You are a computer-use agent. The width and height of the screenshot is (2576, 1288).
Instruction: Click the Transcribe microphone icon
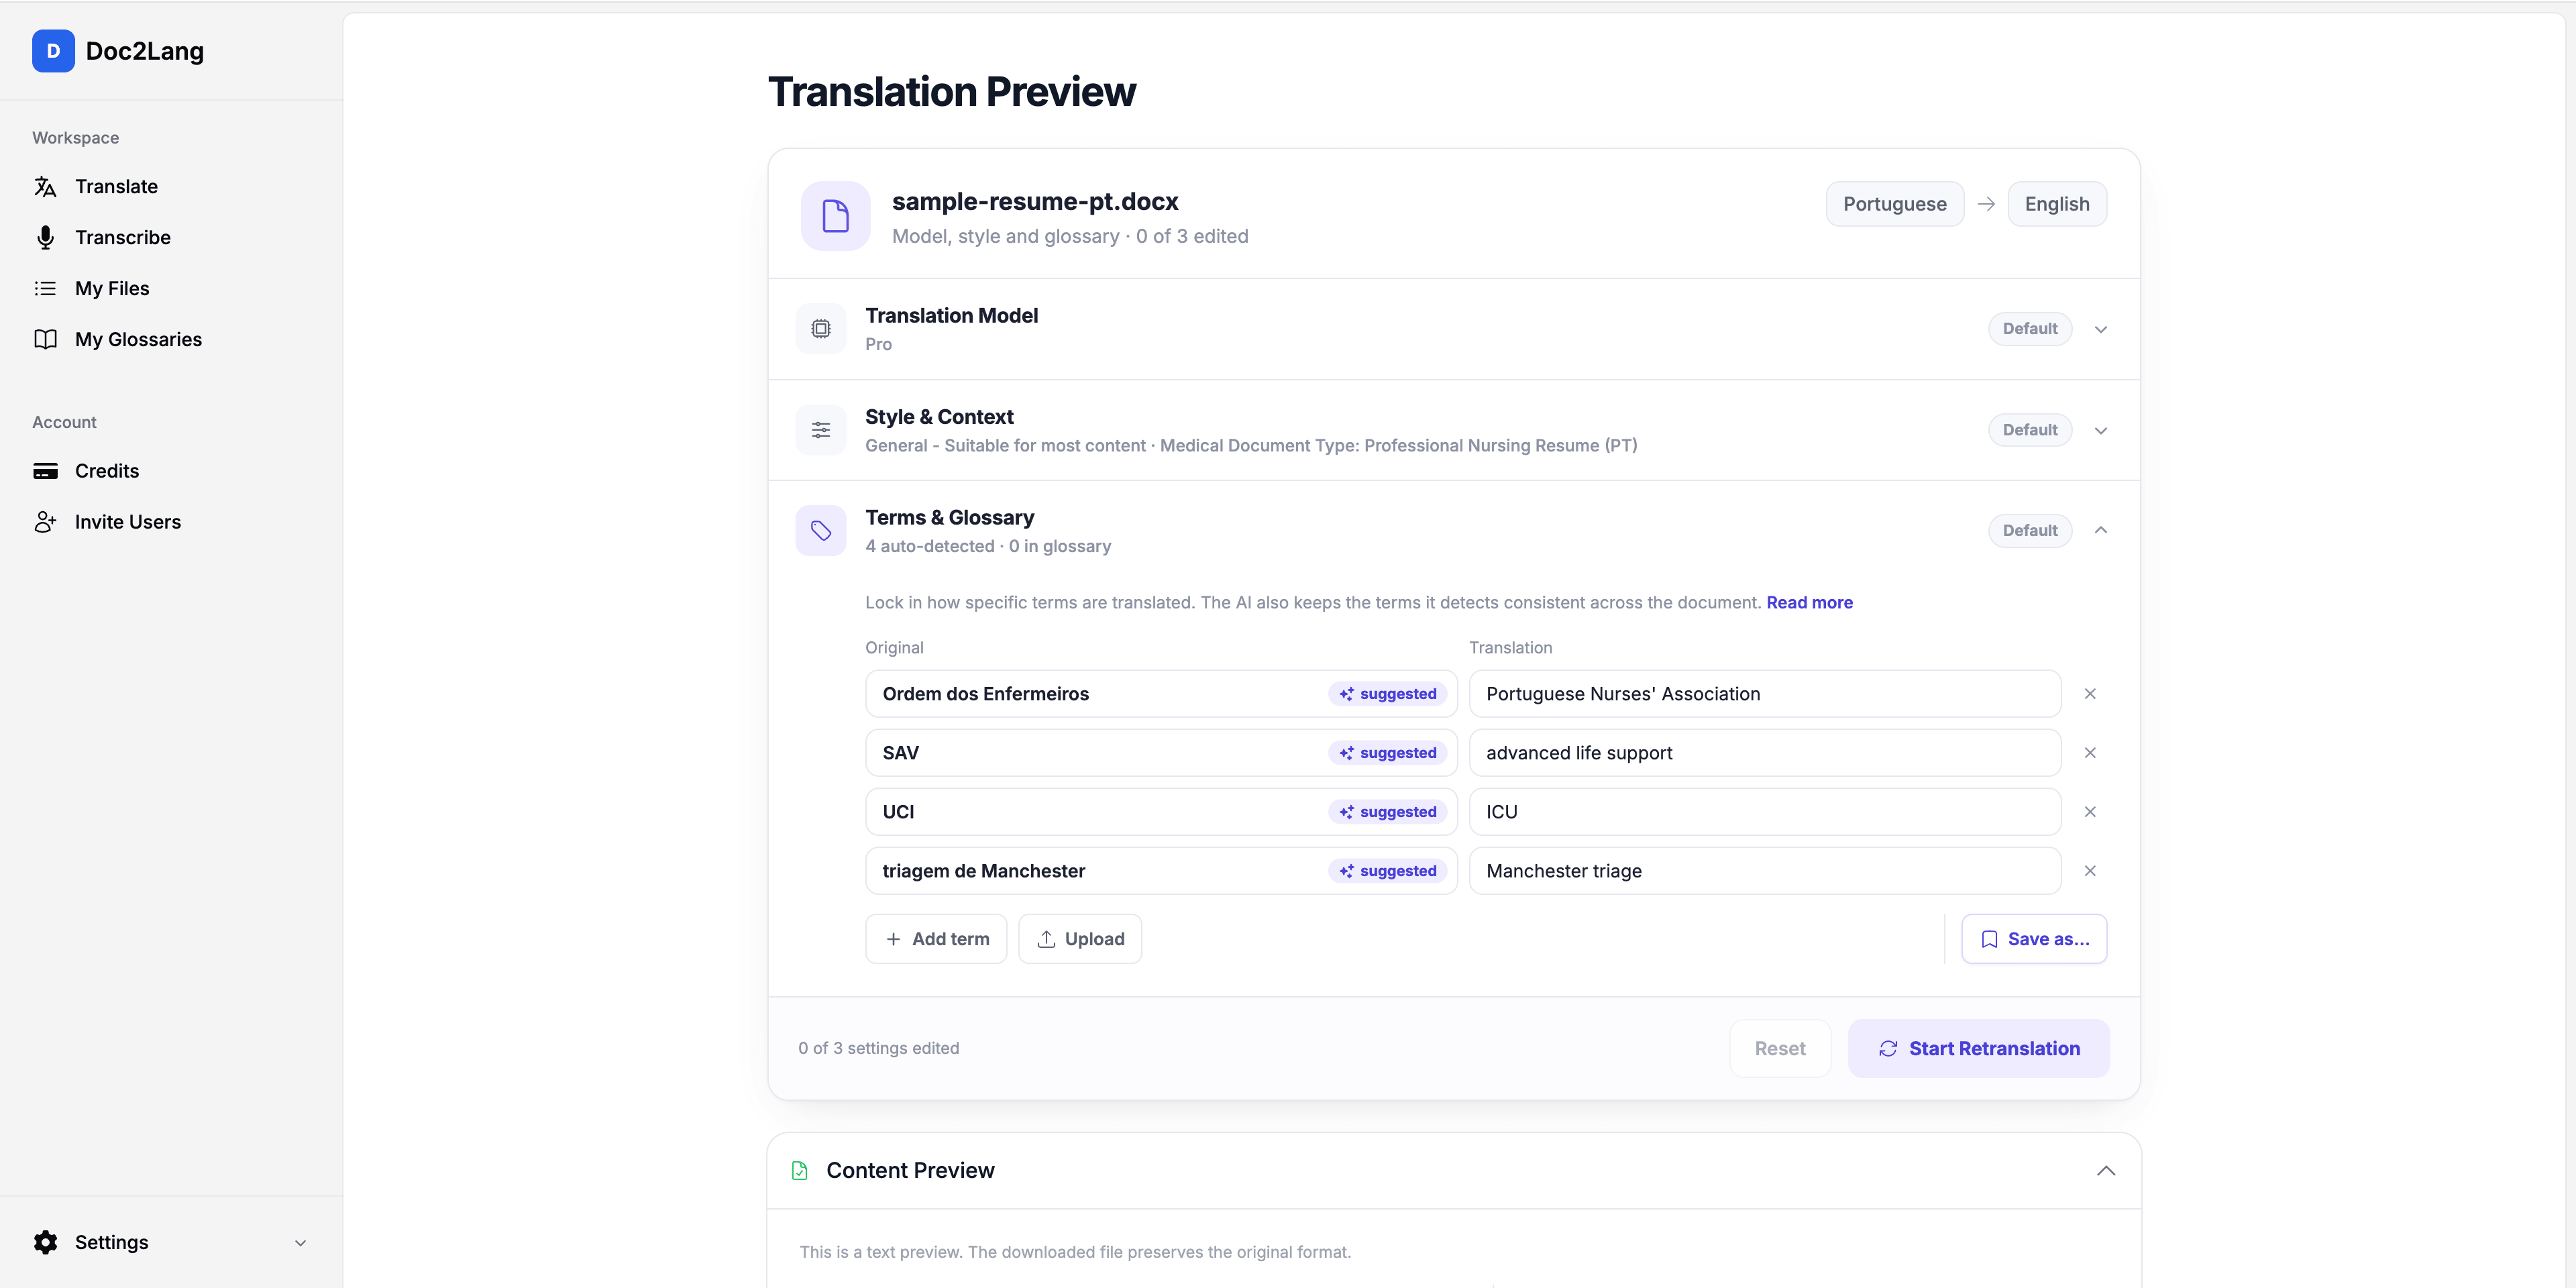pos(45,238)
